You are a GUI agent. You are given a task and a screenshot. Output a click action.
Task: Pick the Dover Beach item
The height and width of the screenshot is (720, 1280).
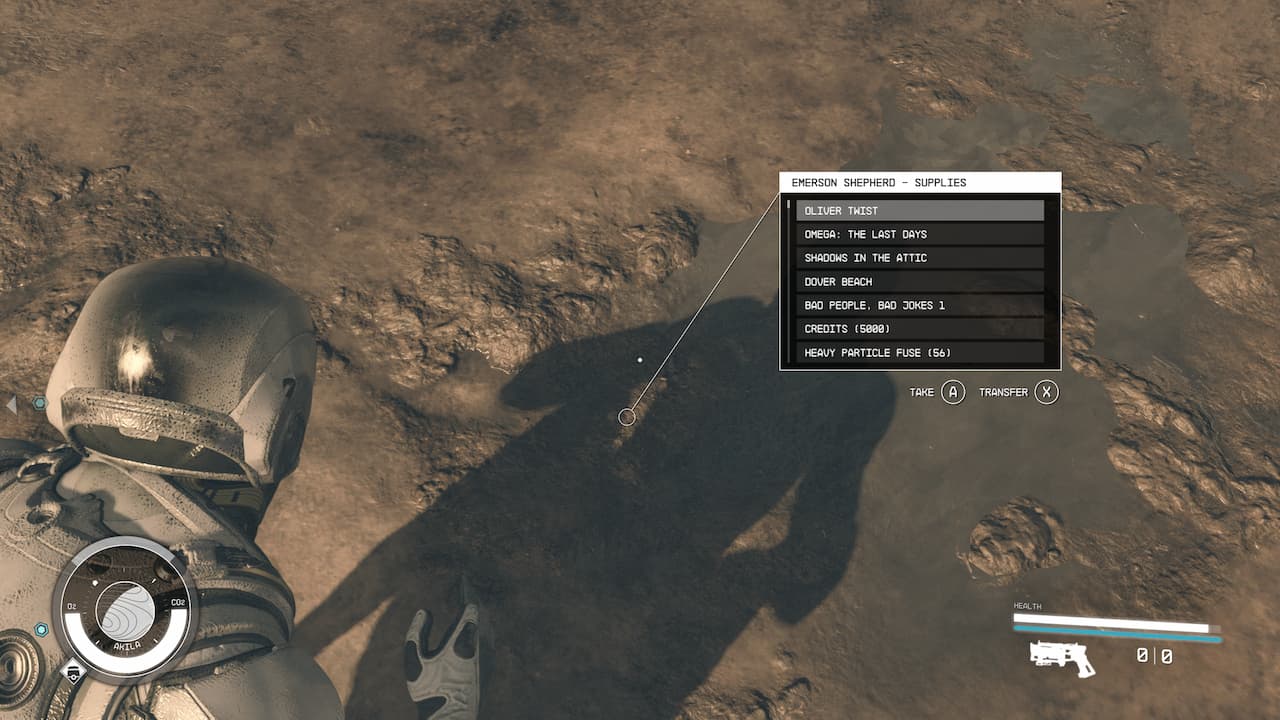click(x=919, y=282)
